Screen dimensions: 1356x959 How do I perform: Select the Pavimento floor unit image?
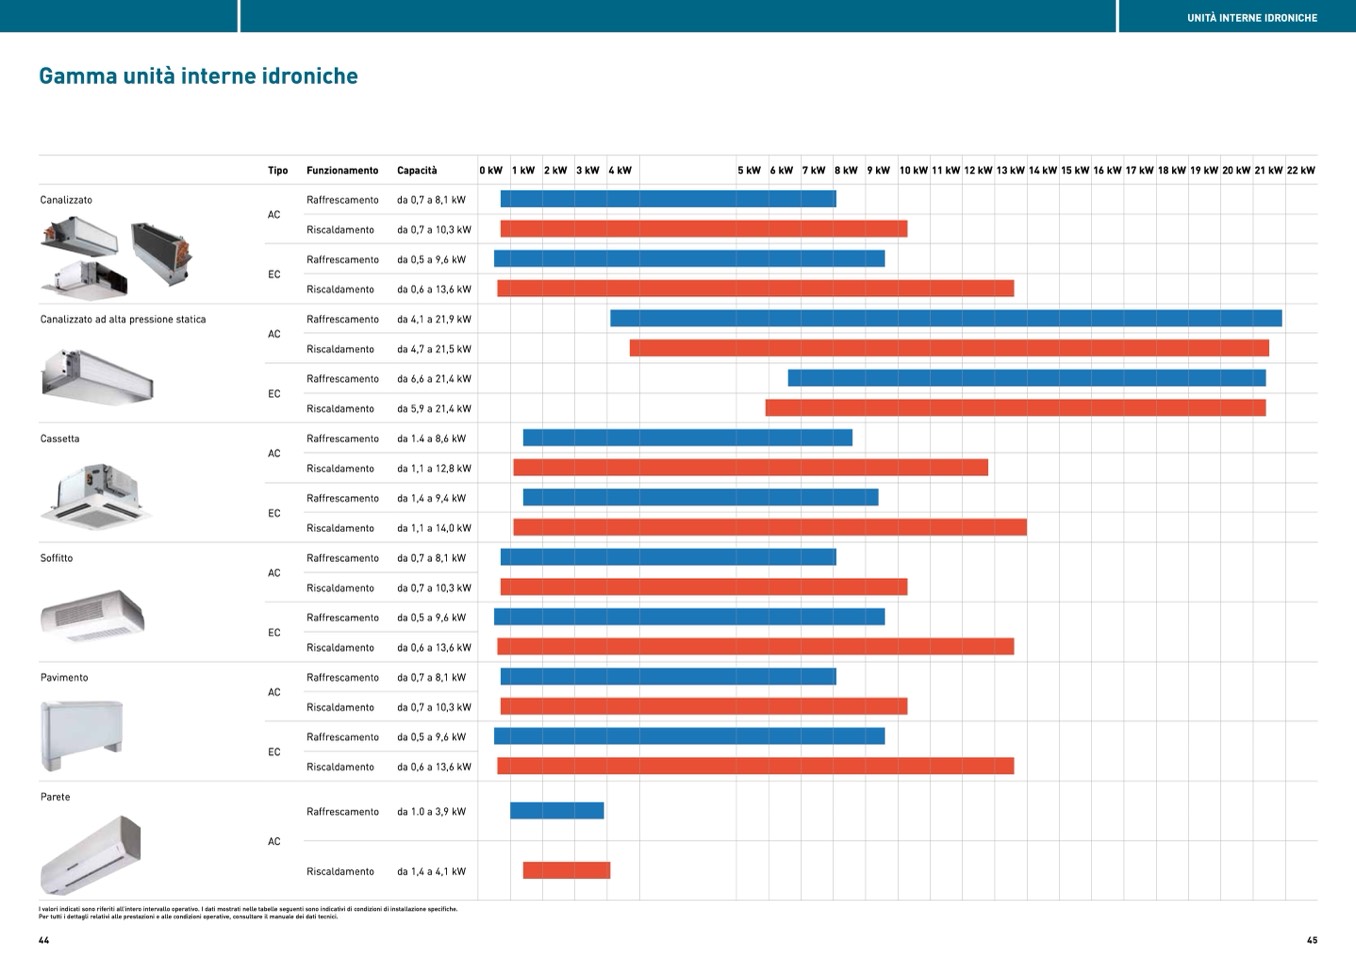82,735
